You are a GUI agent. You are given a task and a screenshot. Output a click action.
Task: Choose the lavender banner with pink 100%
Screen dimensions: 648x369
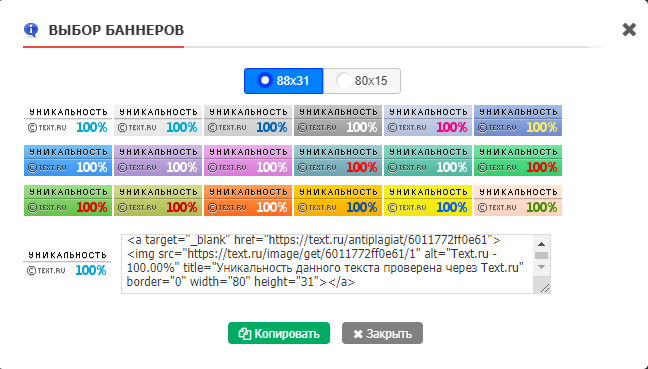click(x=428, y=120)
